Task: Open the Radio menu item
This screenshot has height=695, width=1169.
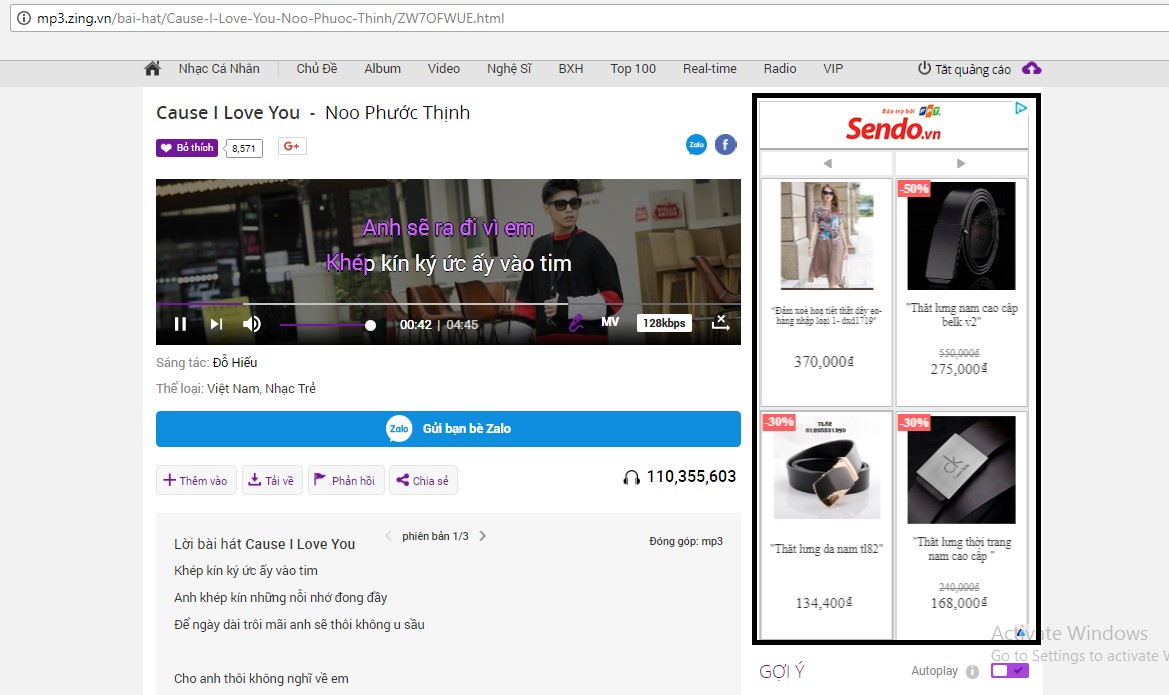Action: coord(780,69)
